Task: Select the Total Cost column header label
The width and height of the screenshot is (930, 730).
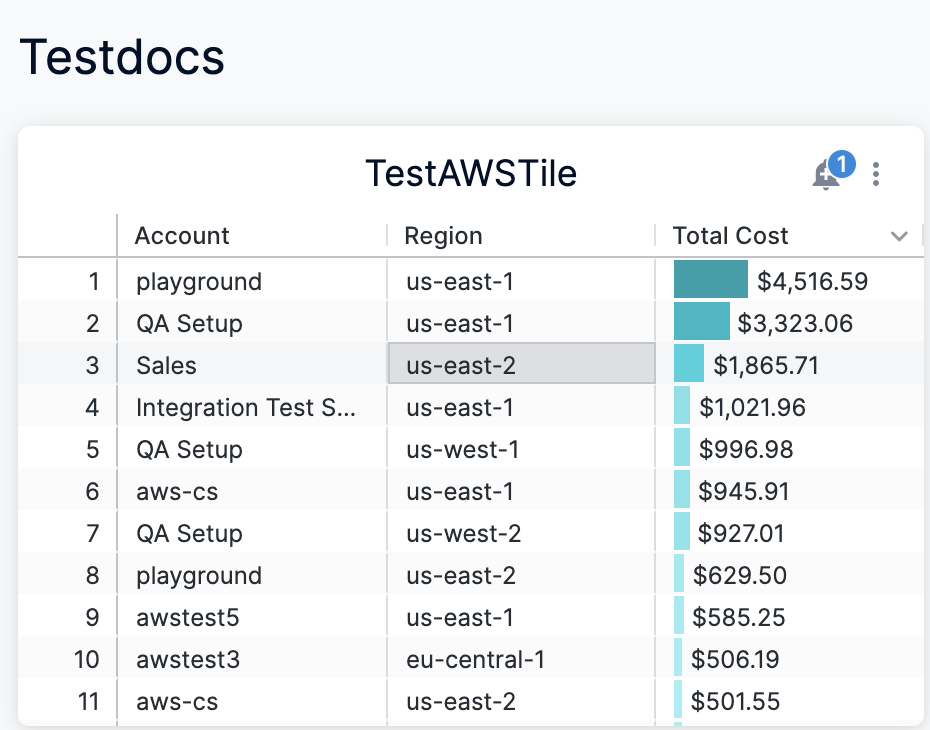Action: pos(730,236)
